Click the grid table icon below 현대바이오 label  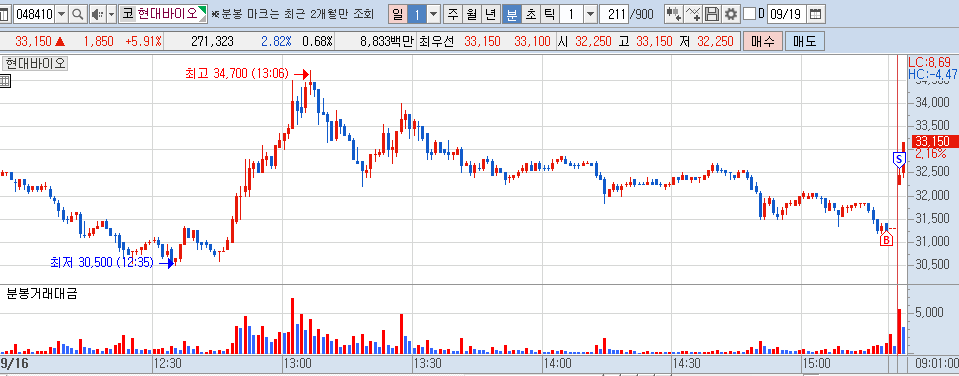[x=5, y=81]
